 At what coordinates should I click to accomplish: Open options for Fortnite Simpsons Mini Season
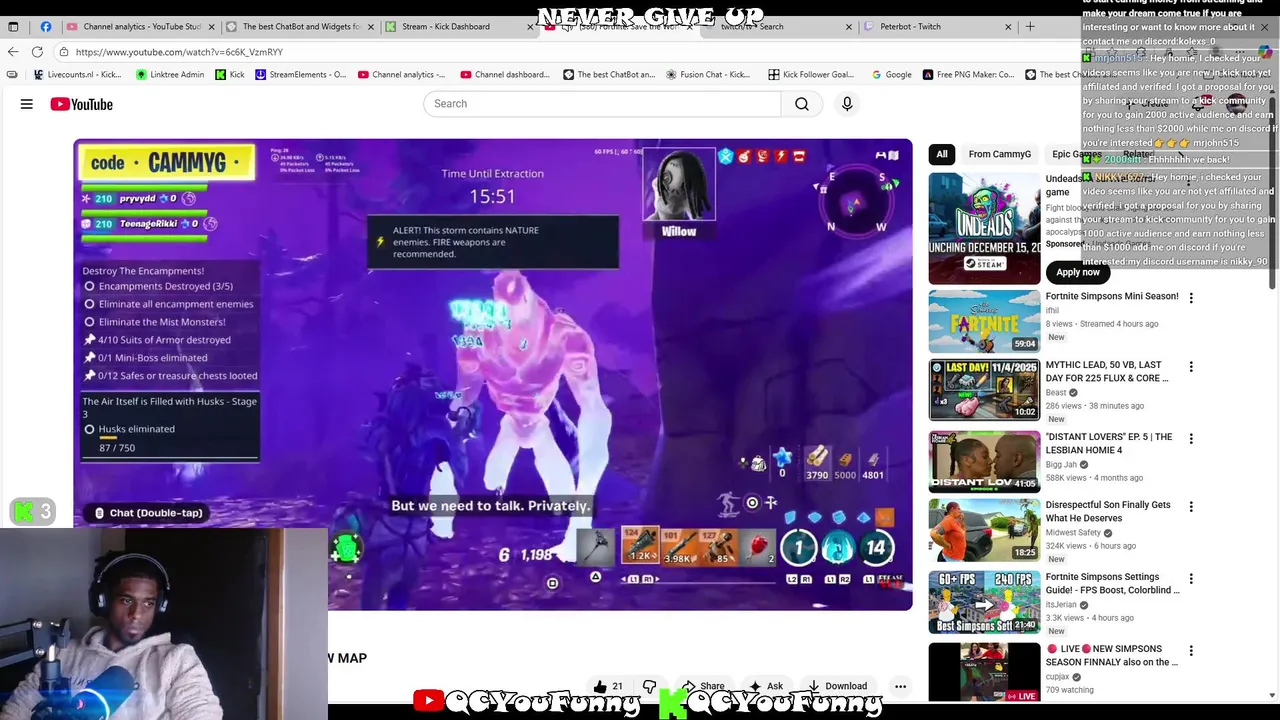(1191, 298)
